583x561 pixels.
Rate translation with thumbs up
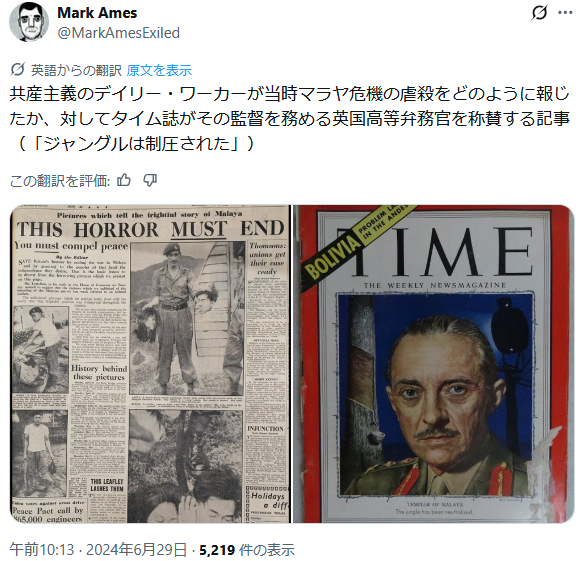click(124, 180)
